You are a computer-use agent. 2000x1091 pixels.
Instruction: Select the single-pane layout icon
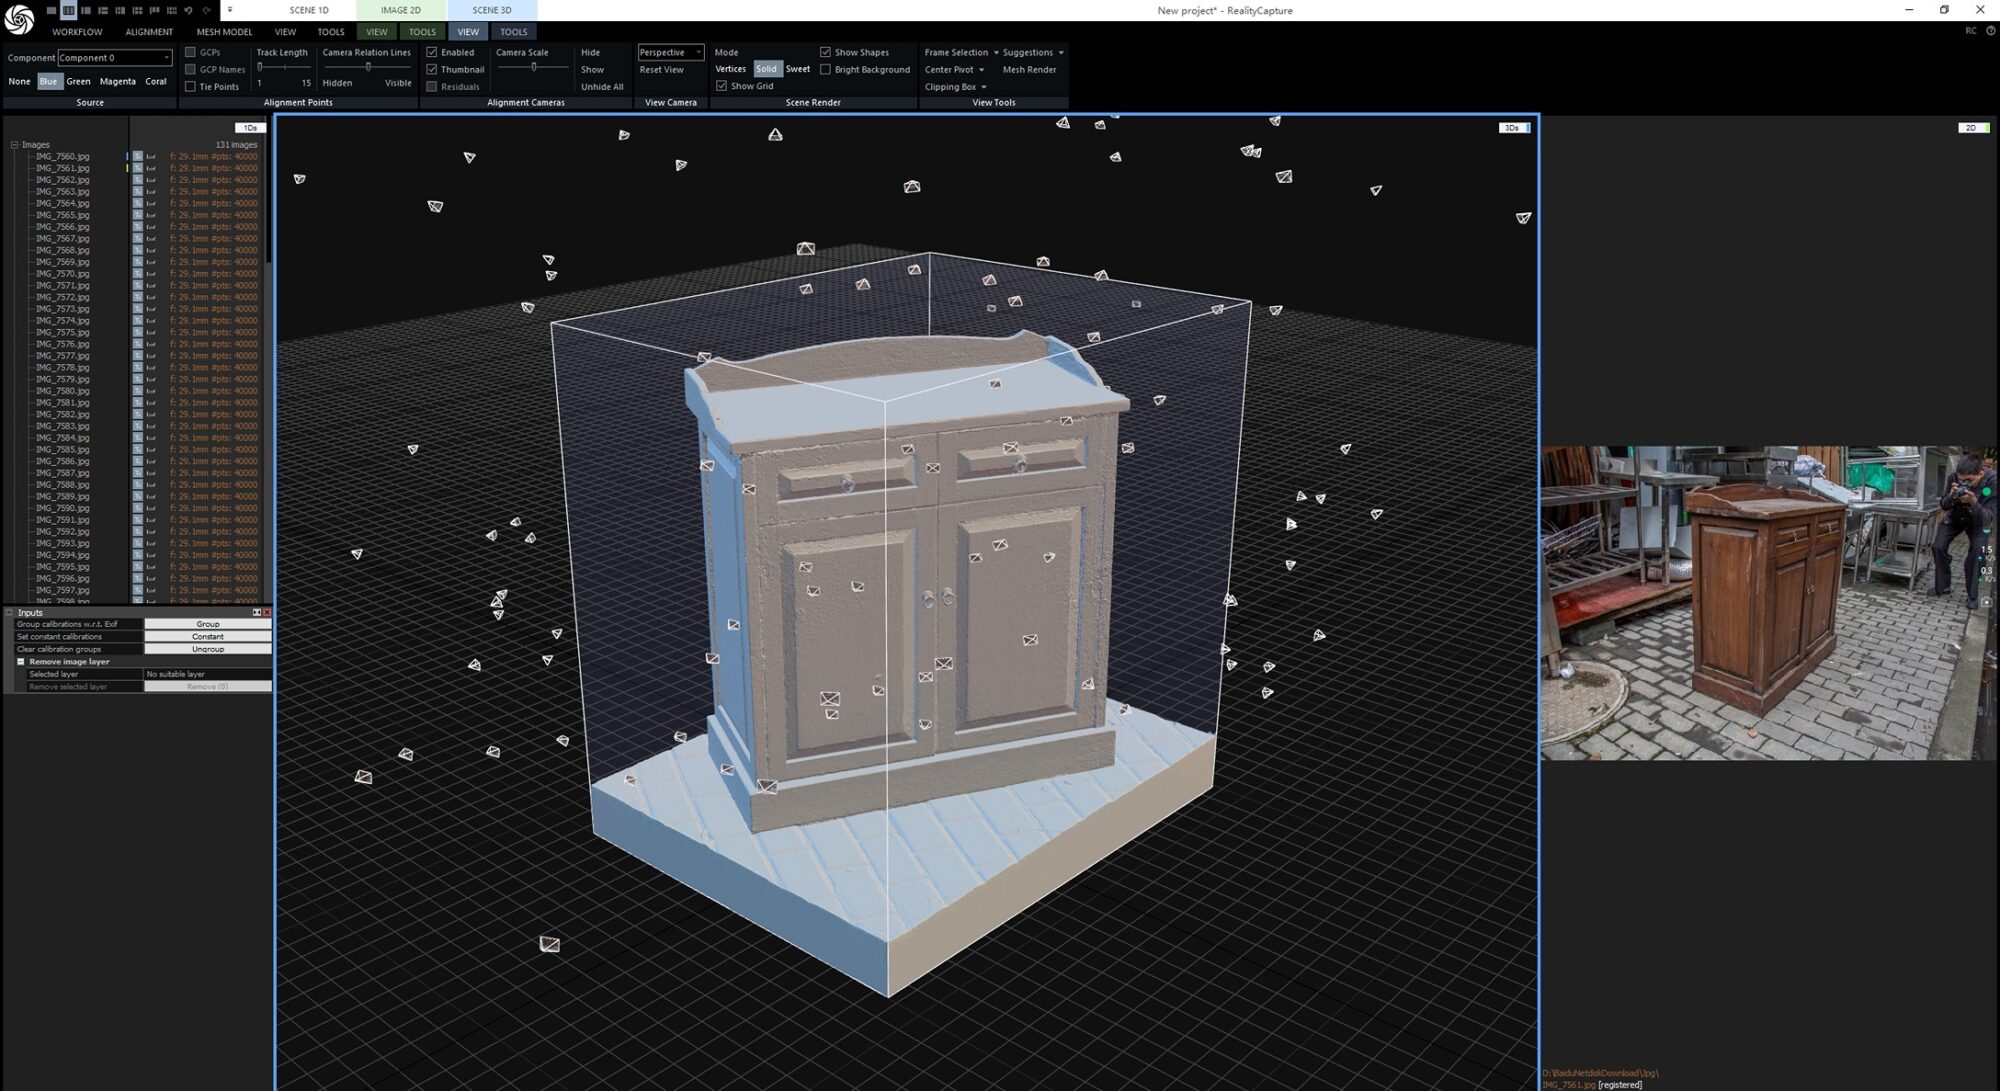pos(52,10)
